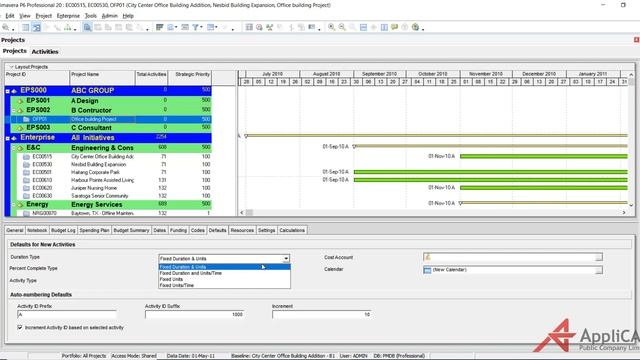Open the Admin menu
640x360 pixels.
coord(109,16)
